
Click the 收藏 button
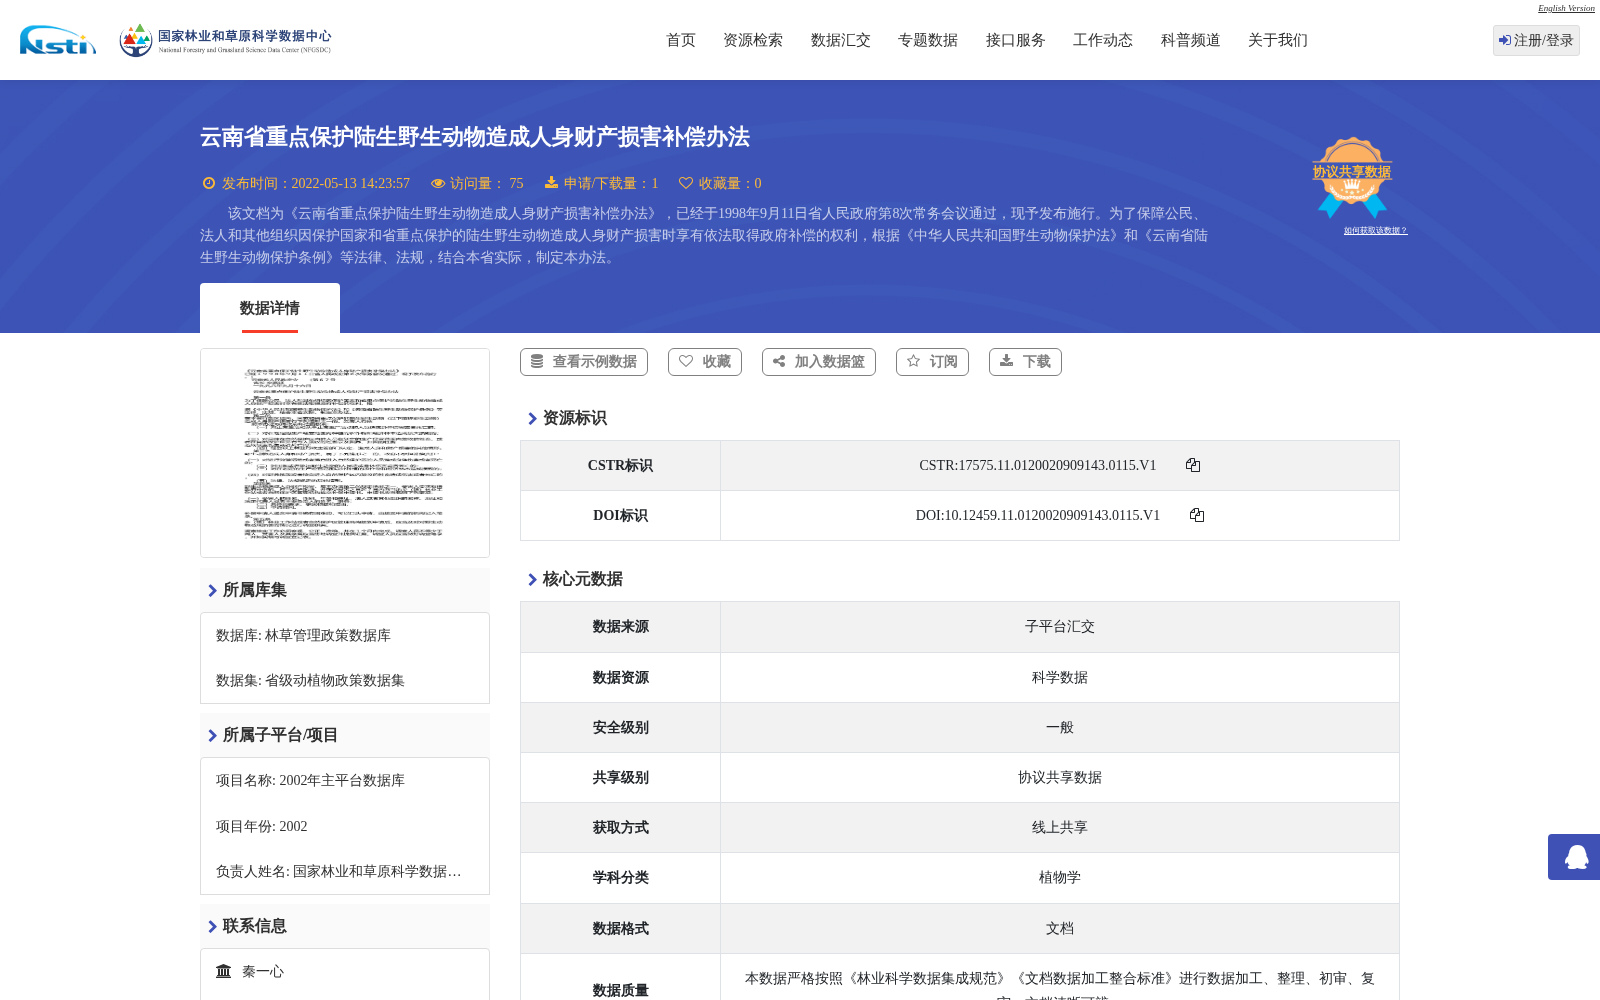tap(705, 362)
